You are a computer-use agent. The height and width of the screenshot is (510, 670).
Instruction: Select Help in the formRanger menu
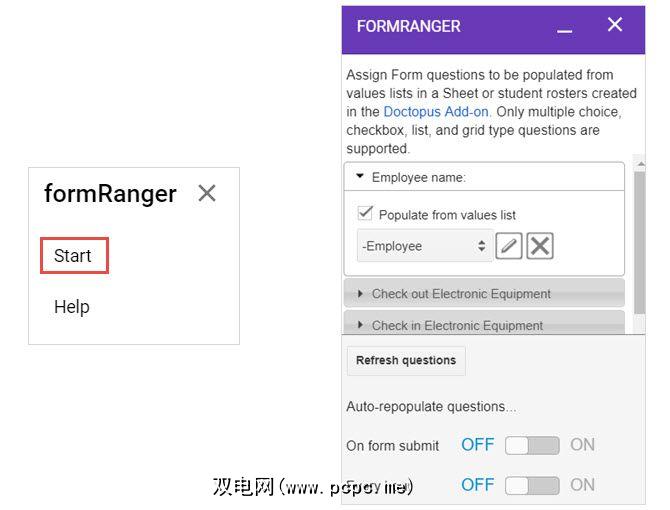pyautogui.click(x=72, y=307)
